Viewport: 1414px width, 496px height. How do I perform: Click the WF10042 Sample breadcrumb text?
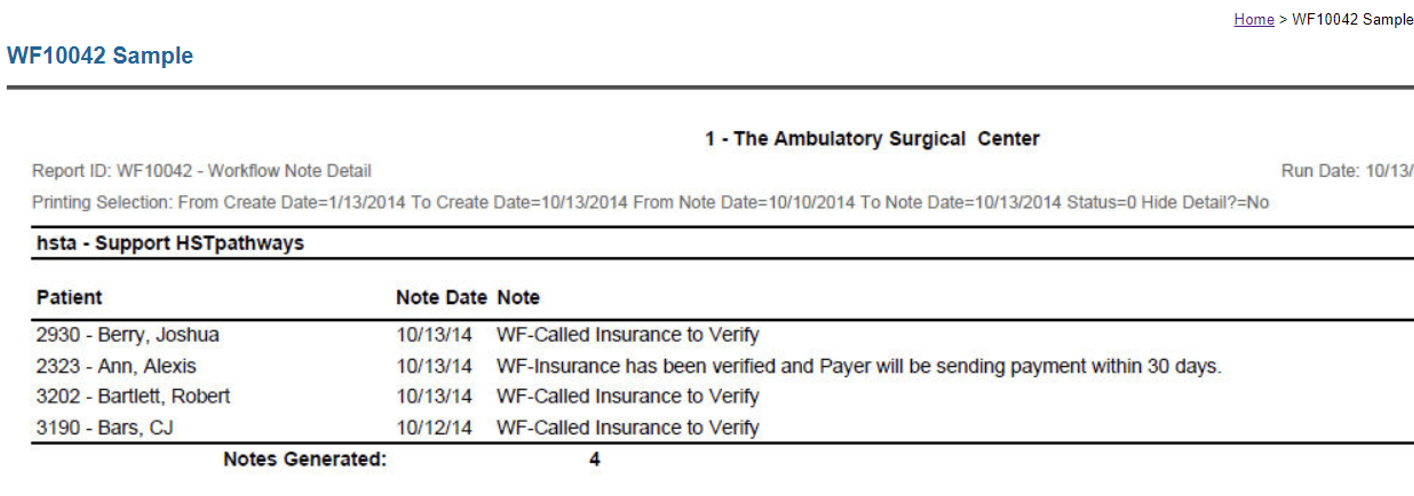pos(1352,19)
